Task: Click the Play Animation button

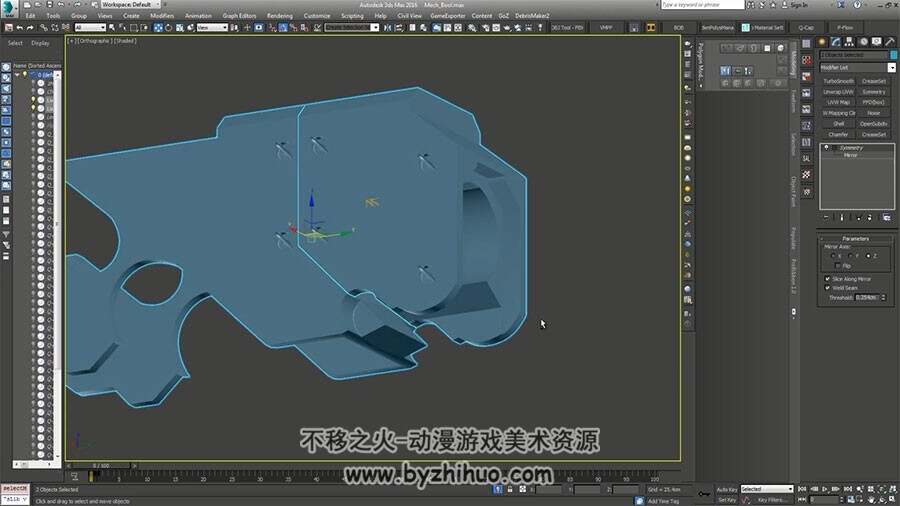Action: pyautogui.click(x=825, y=489)
